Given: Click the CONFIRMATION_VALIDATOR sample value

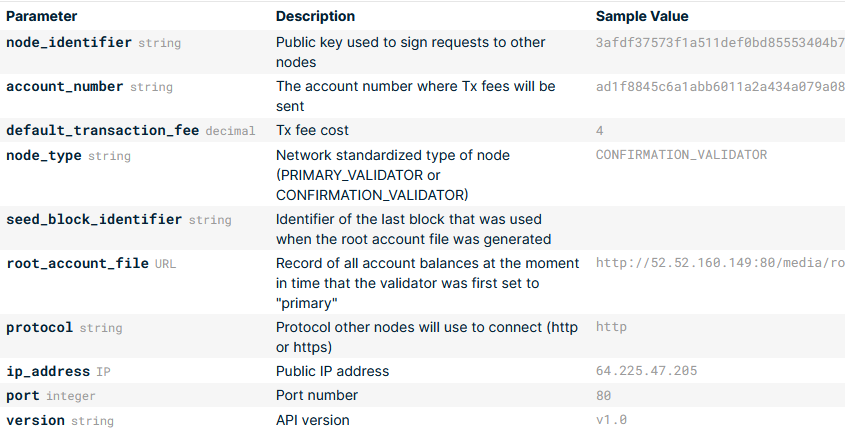Looking at the screenshot, I should pyautogui.click(x=681, y=155).
